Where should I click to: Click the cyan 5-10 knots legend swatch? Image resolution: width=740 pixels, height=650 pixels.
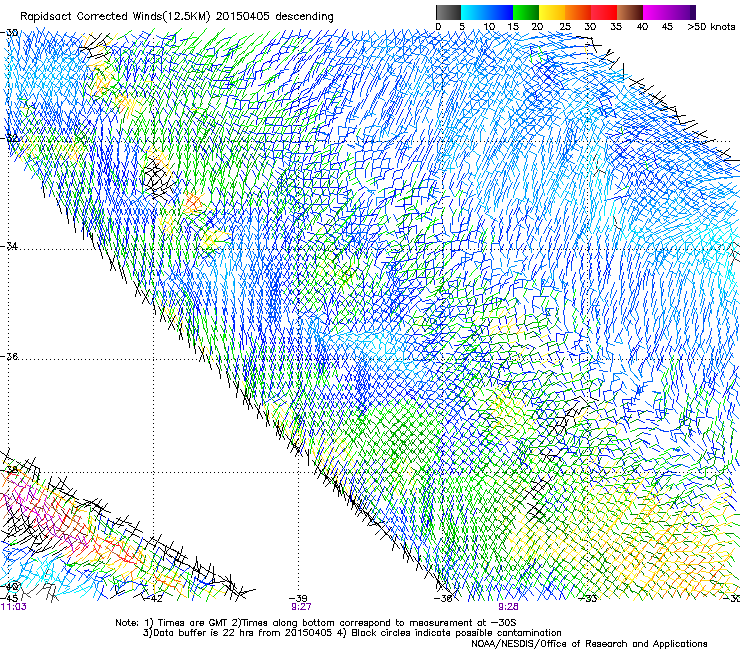click(474, 12)
